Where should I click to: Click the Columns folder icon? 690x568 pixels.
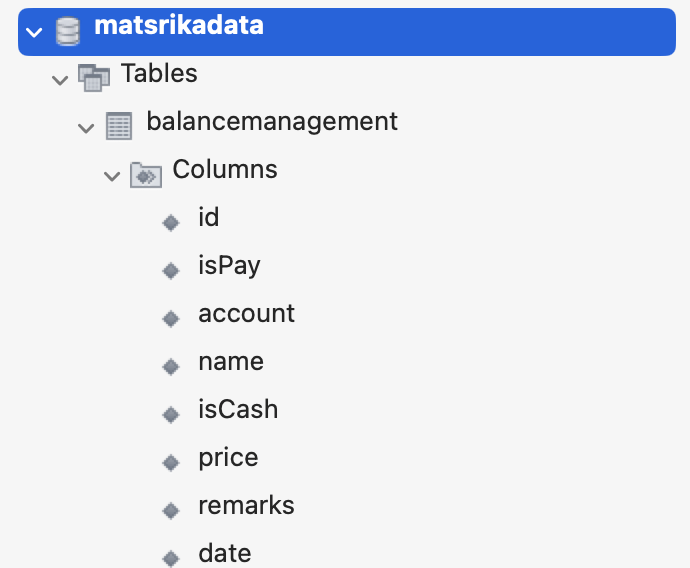click(145, 174)
